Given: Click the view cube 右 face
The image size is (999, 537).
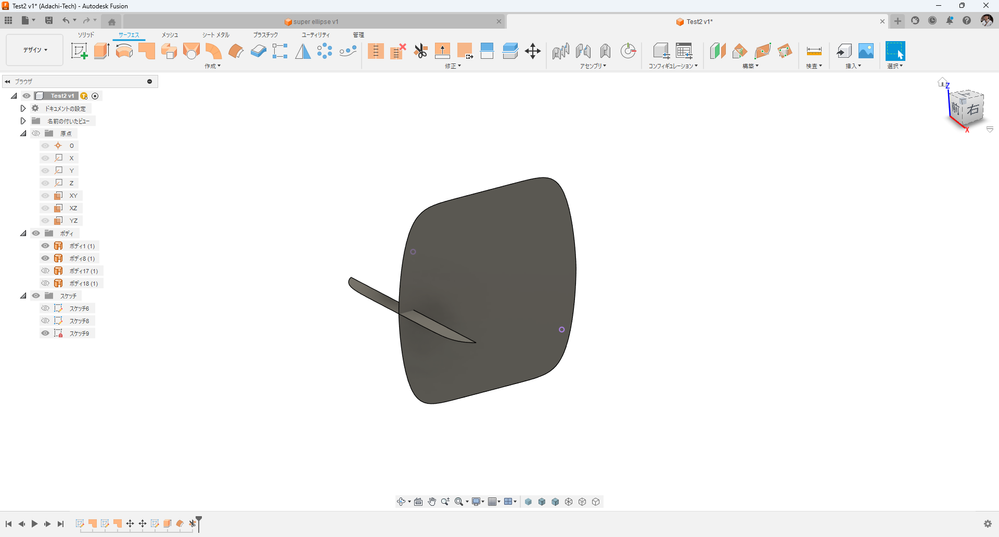Looking at the screenshot, I should 973,109.
